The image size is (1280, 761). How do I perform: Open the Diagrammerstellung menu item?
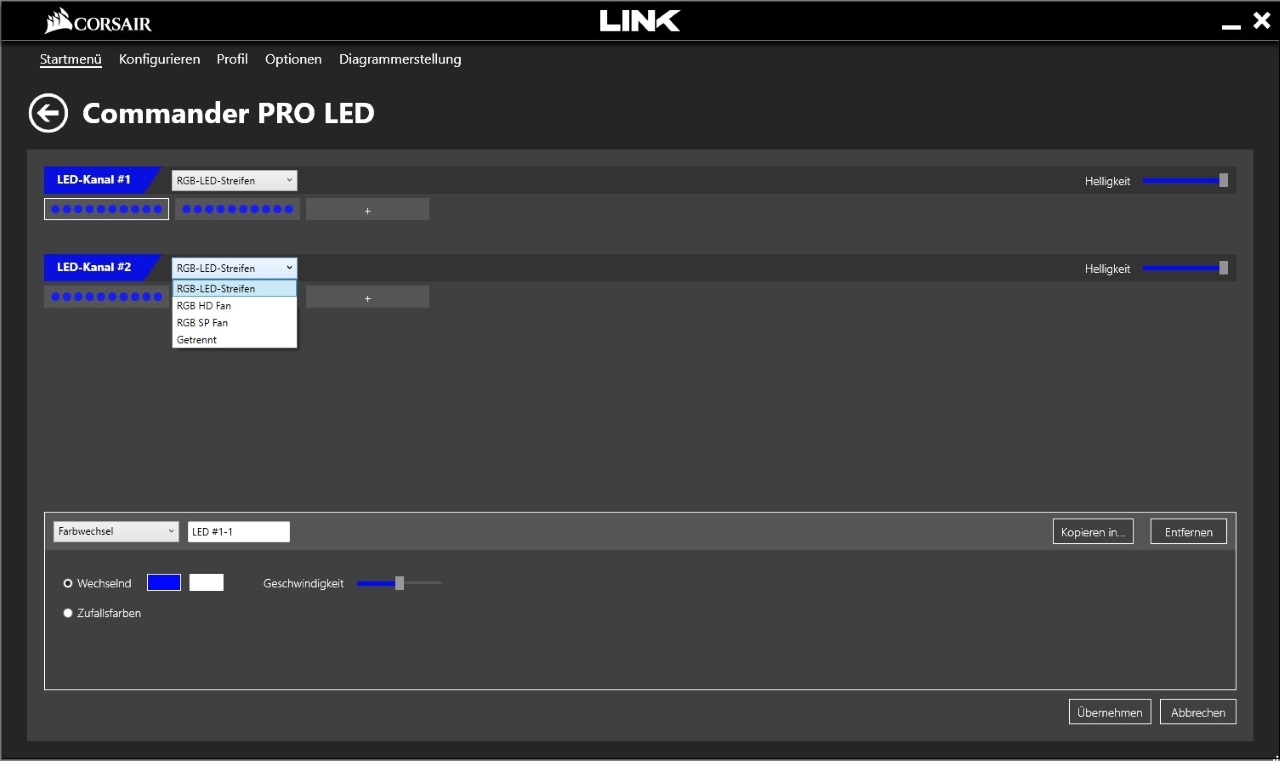(x=400, y=59)
